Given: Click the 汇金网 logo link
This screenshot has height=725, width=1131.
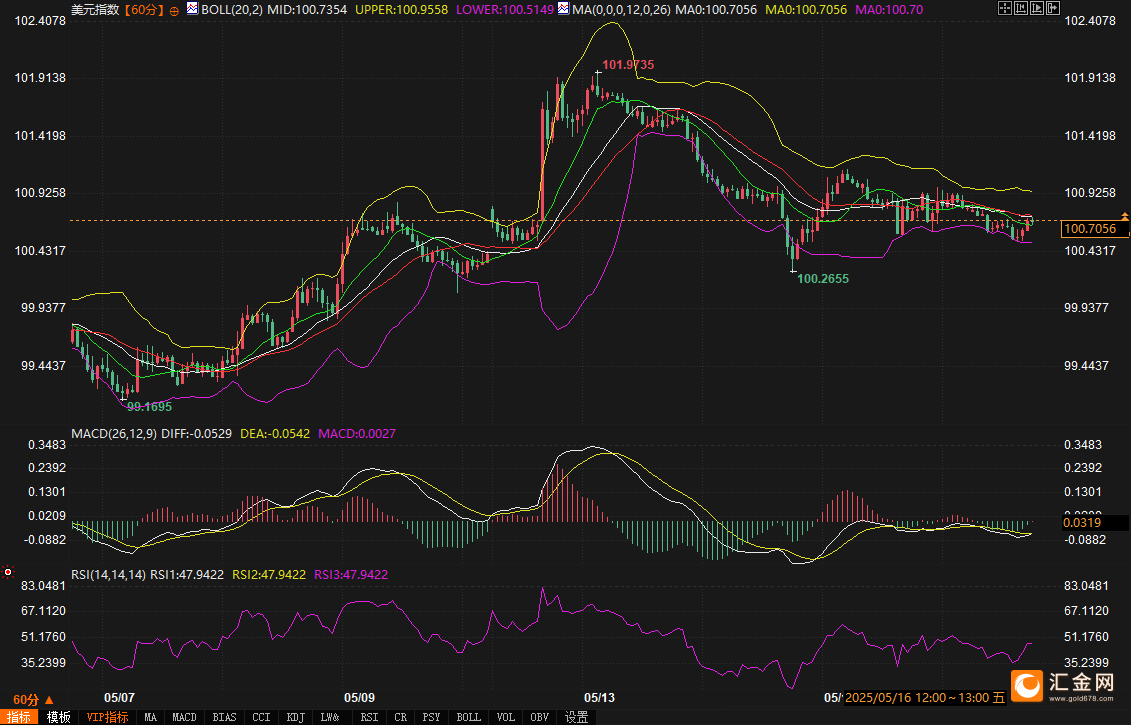Looking at the screenshot, I should (1062, 685).
